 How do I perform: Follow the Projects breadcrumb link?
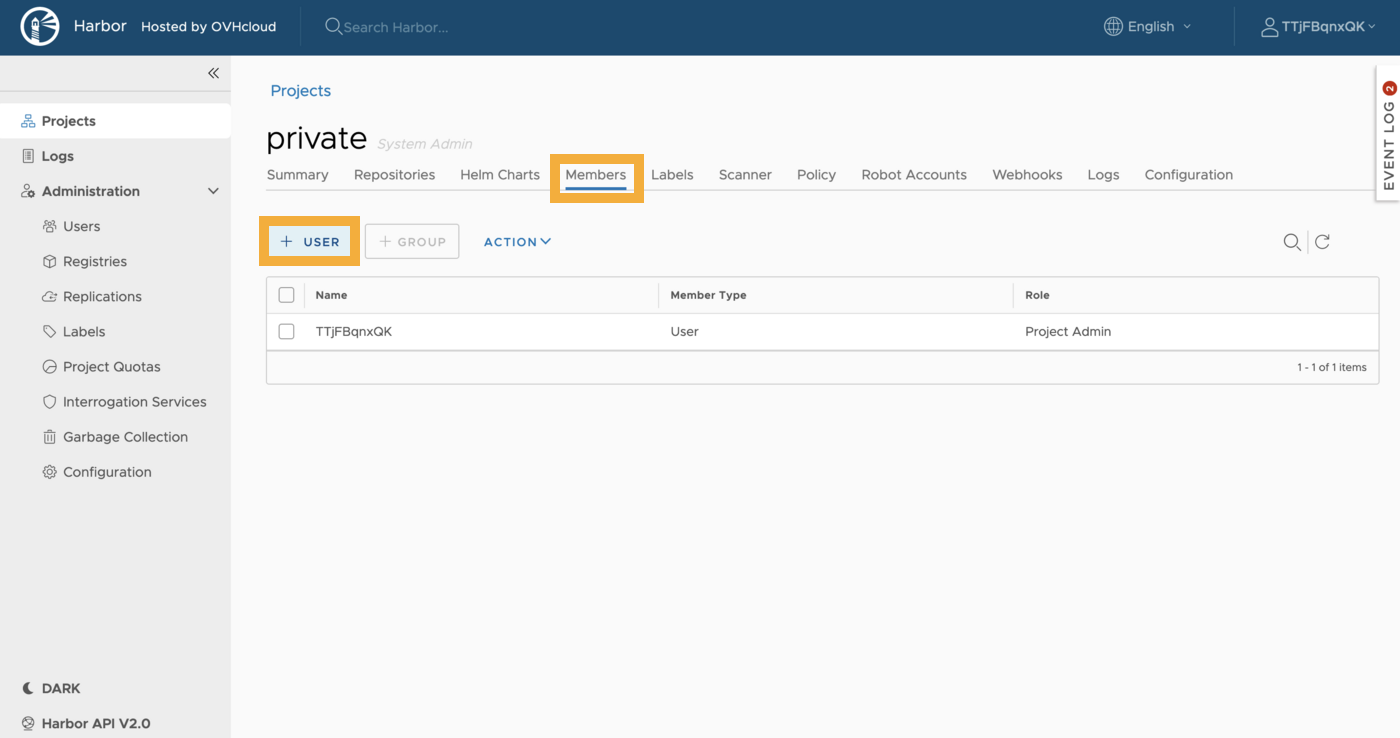(300, 90)
